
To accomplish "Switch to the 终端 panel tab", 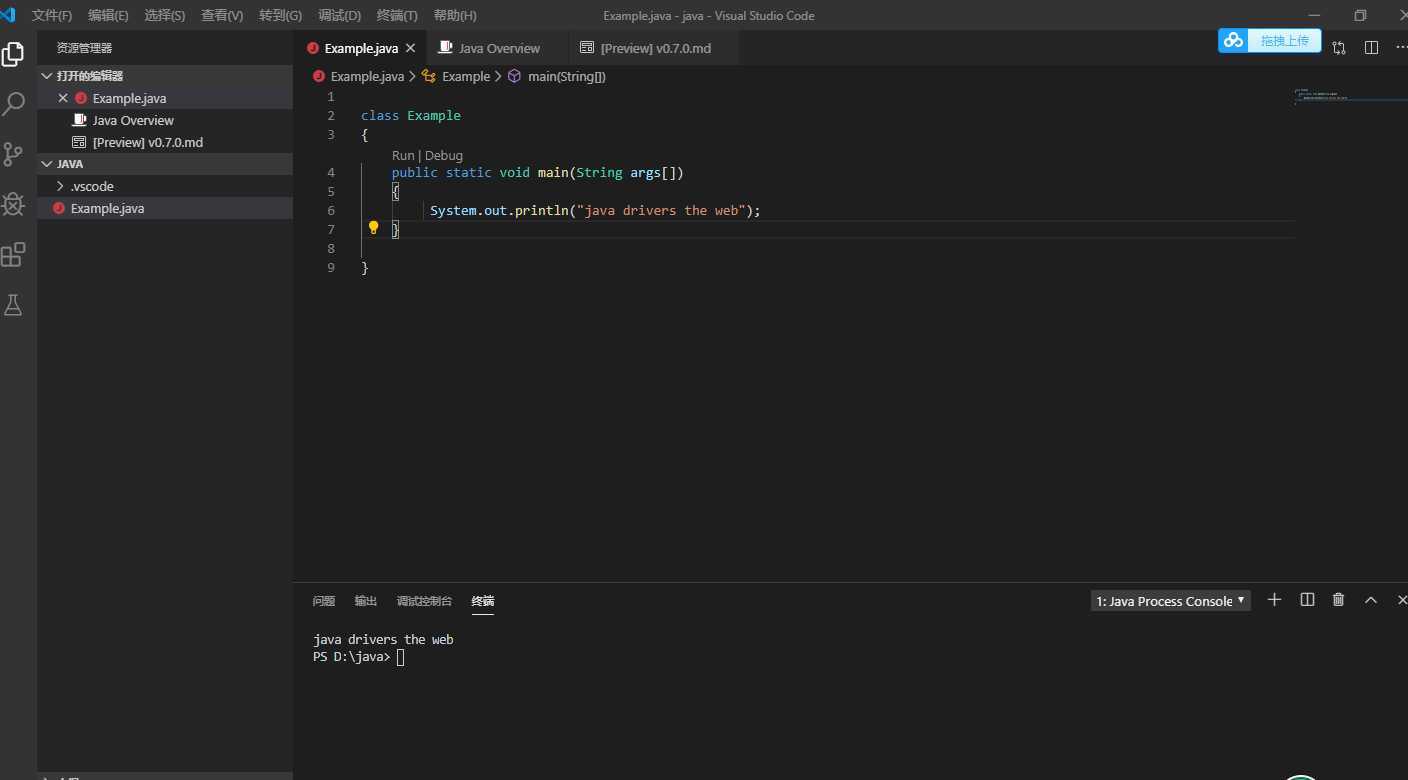I will pyautogui.click(x=483, y=601).
